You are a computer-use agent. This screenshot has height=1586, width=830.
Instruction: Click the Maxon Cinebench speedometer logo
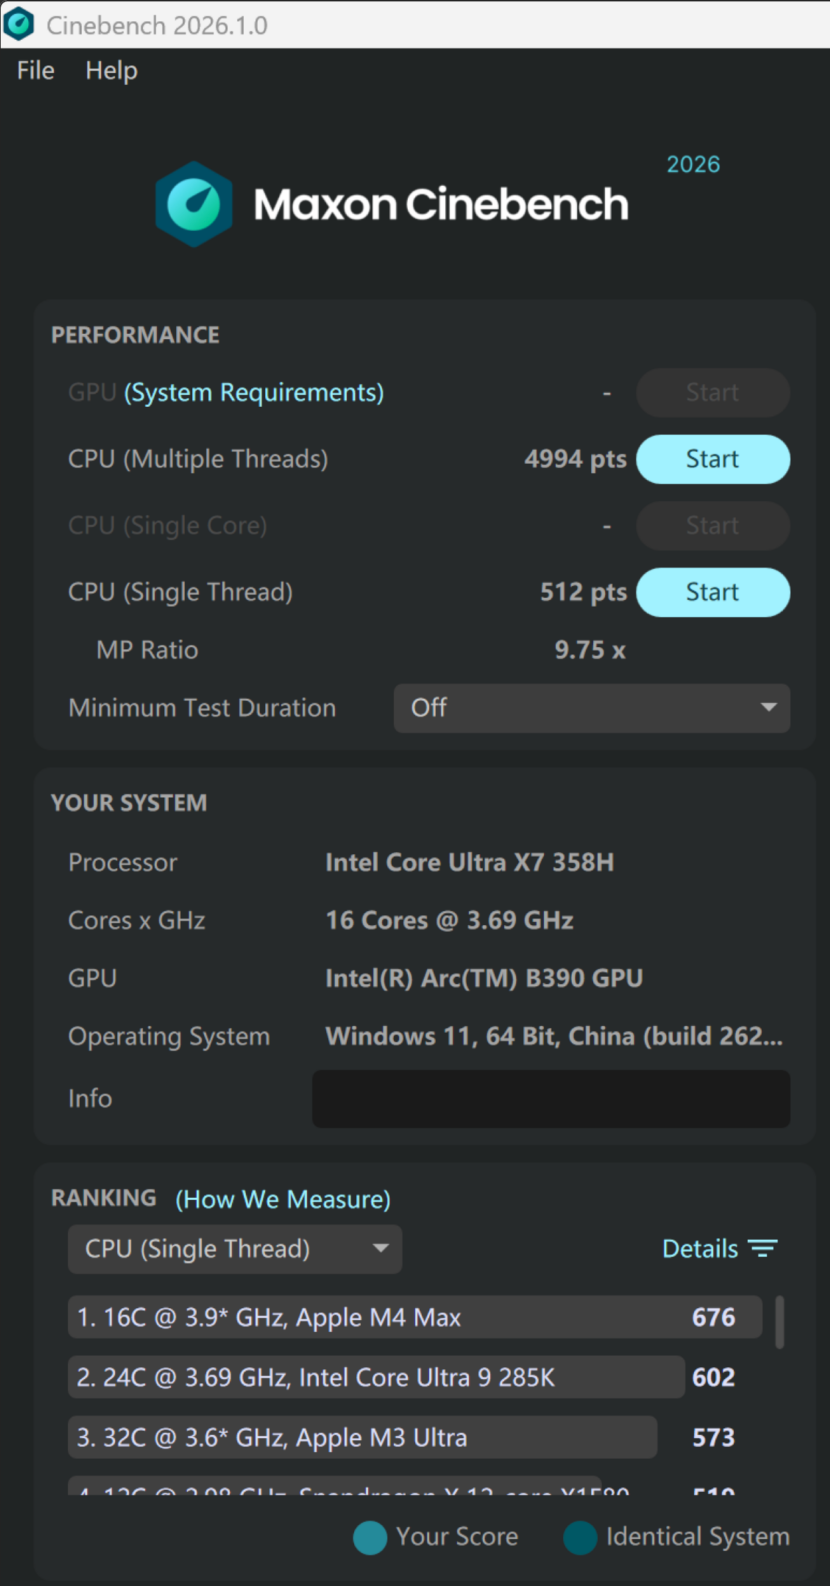tap(194, 204)
